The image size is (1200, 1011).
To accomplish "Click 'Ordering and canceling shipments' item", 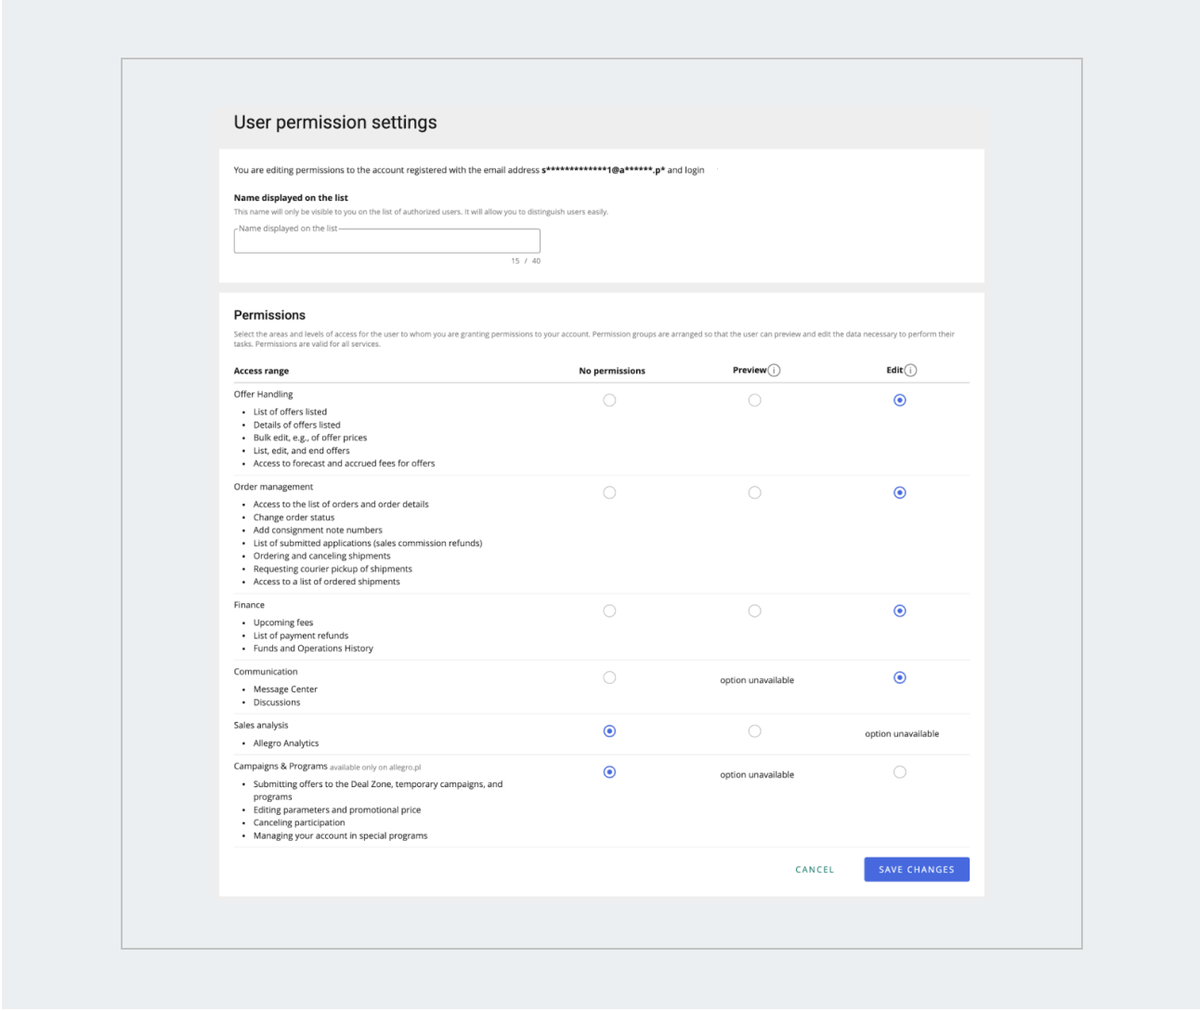I will pyautogui.click(x=322, y=556).
